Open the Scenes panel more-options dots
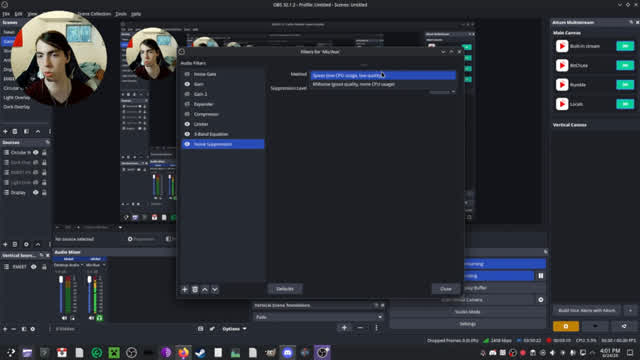 (50, 131)
